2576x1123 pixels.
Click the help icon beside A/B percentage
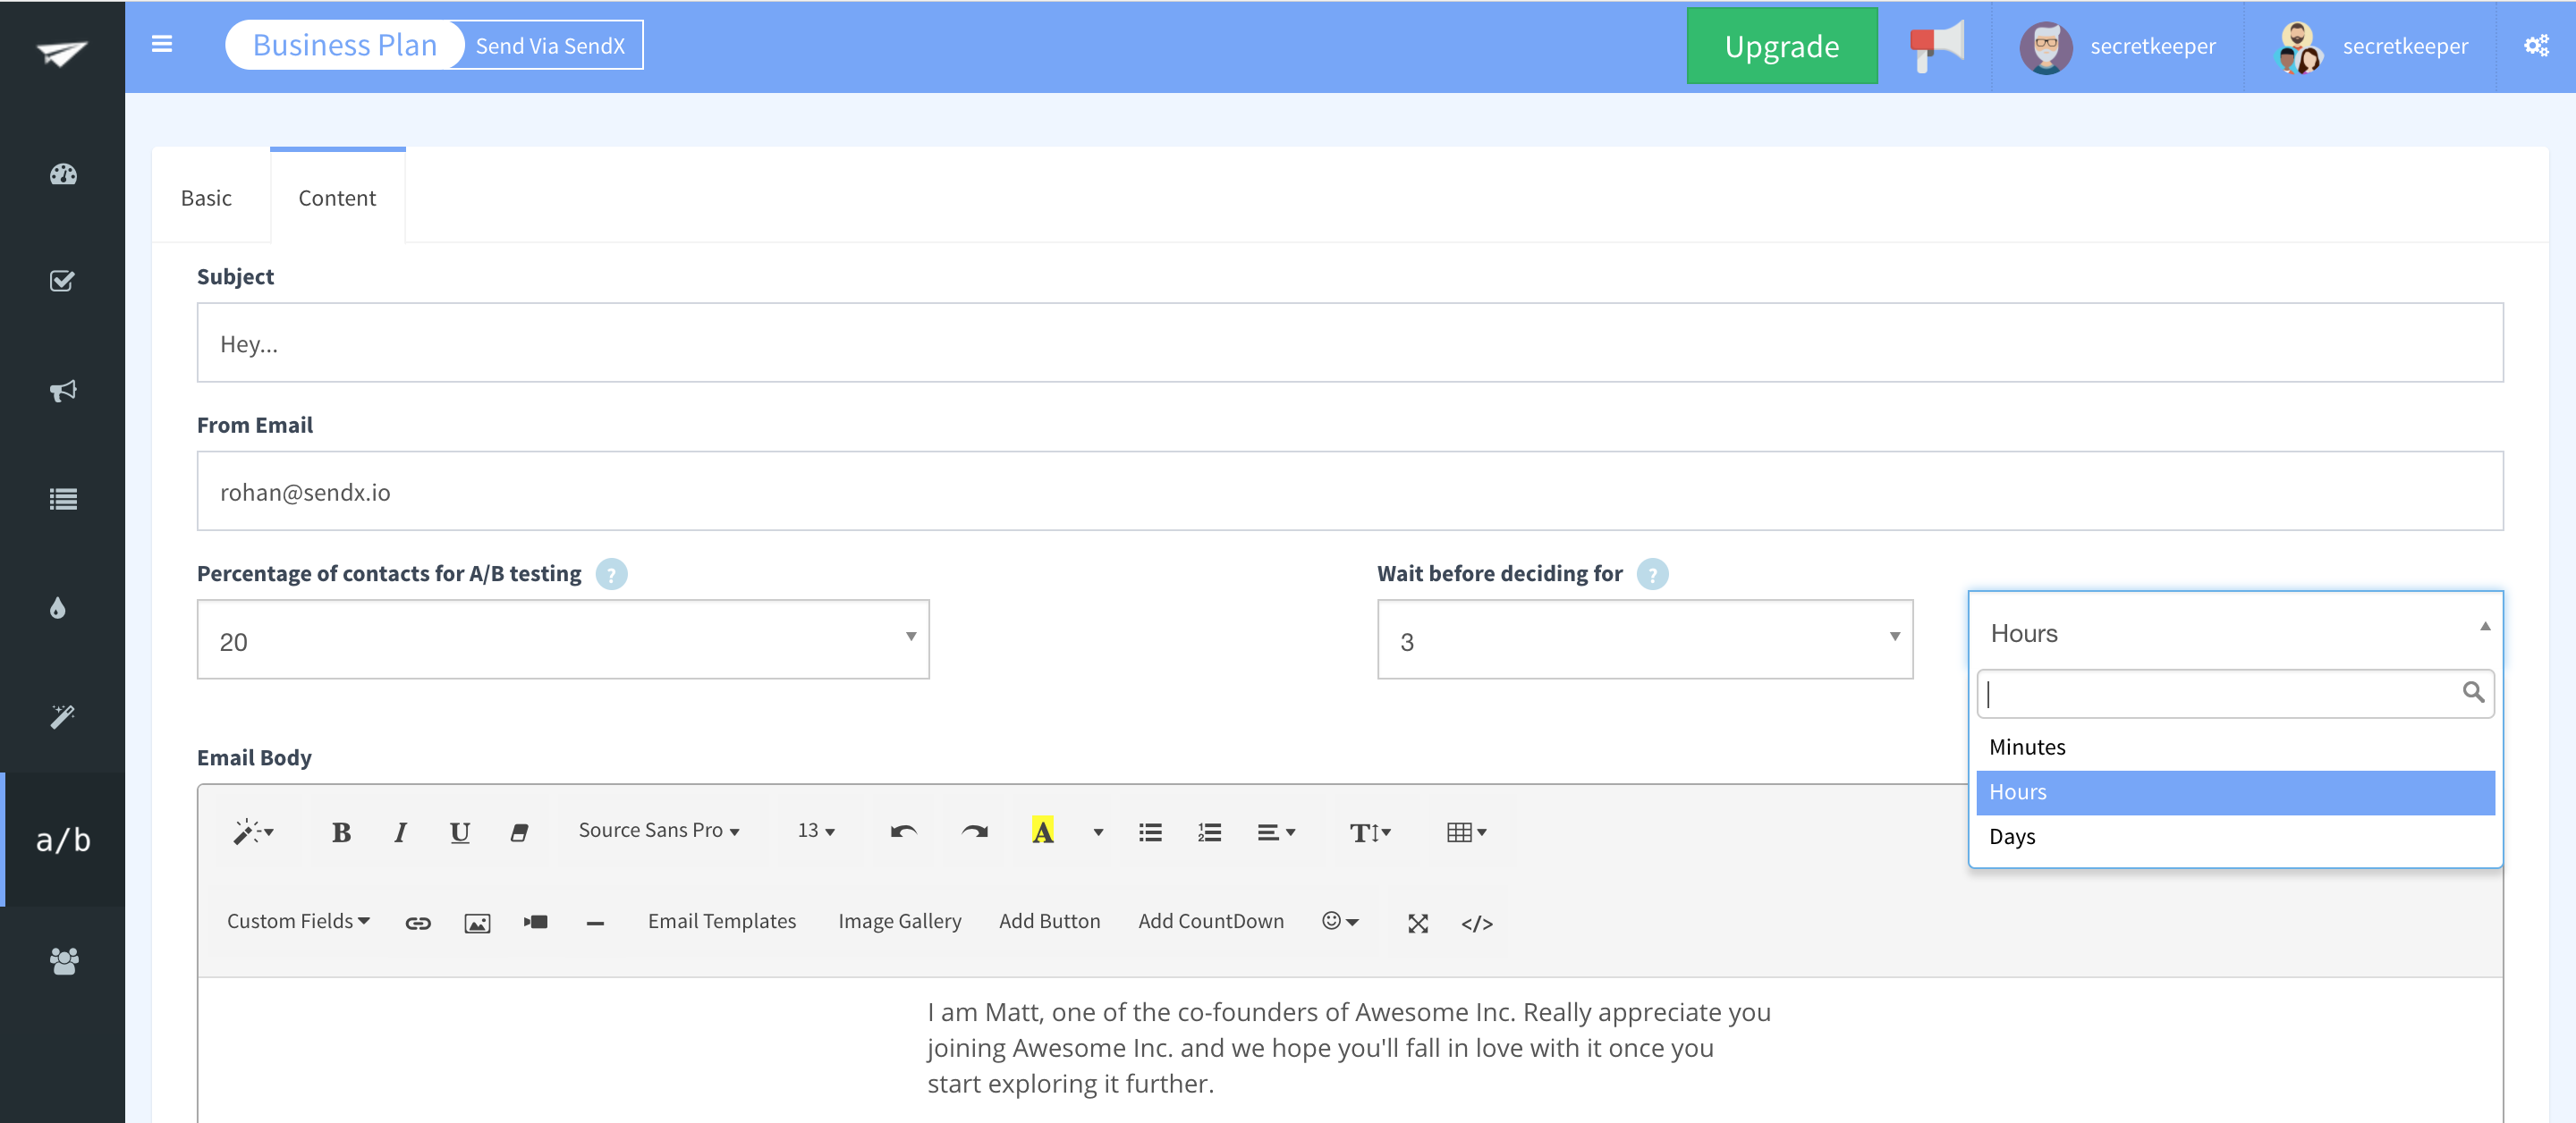(611, 574)
